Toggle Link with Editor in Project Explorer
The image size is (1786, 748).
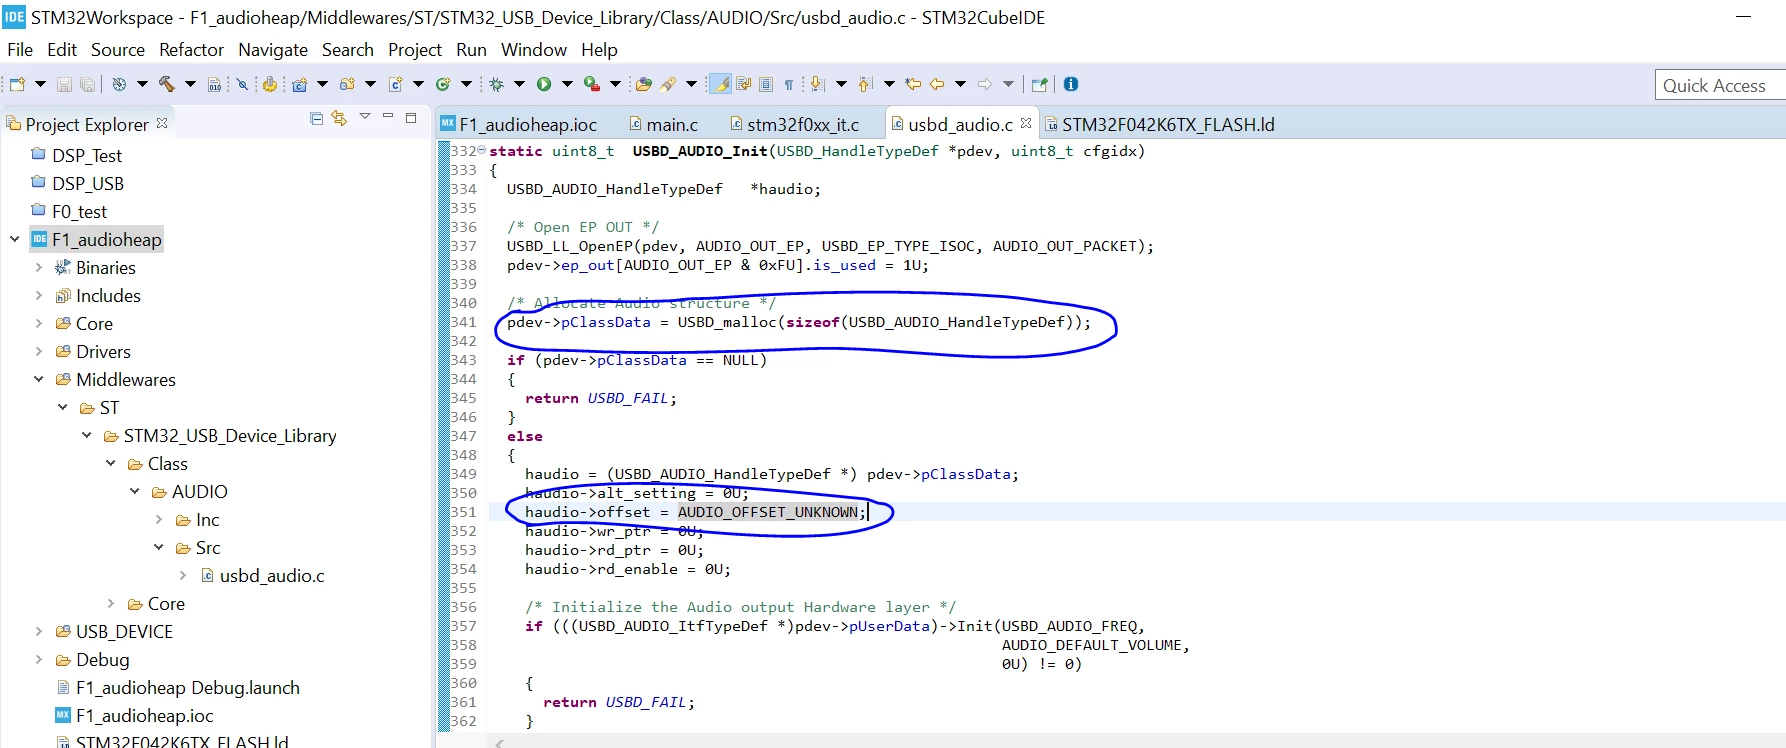340,119
